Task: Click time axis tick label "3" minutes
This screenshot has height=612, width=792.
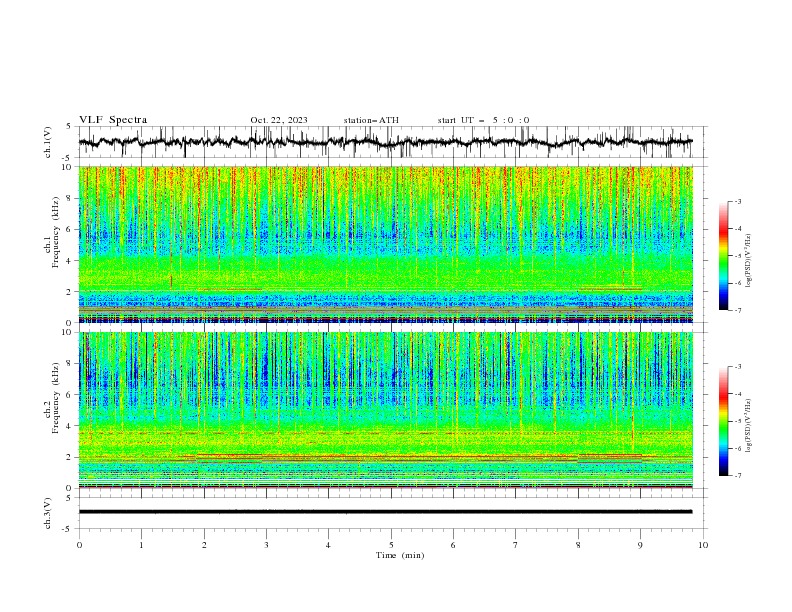Action: coord(266,545)
